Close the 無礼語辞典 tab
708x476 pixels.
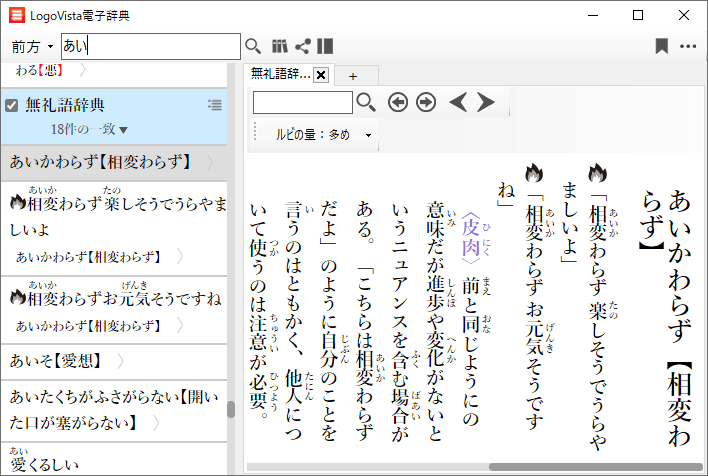click(321, 75)
